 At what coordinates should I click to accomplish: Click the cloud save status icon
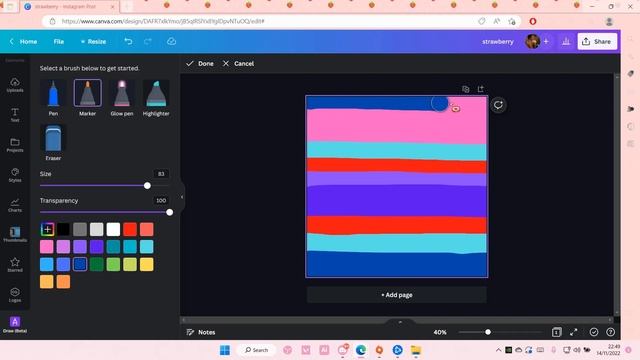click(171, 41)
